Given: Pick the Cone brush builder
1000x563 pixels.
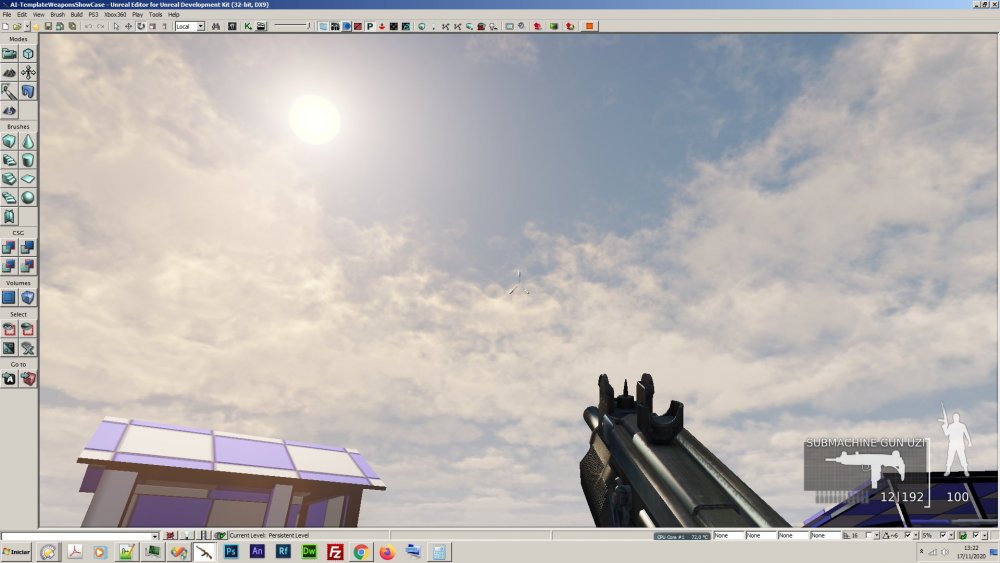Looking at the screenshot, I should tap(27, 142).
